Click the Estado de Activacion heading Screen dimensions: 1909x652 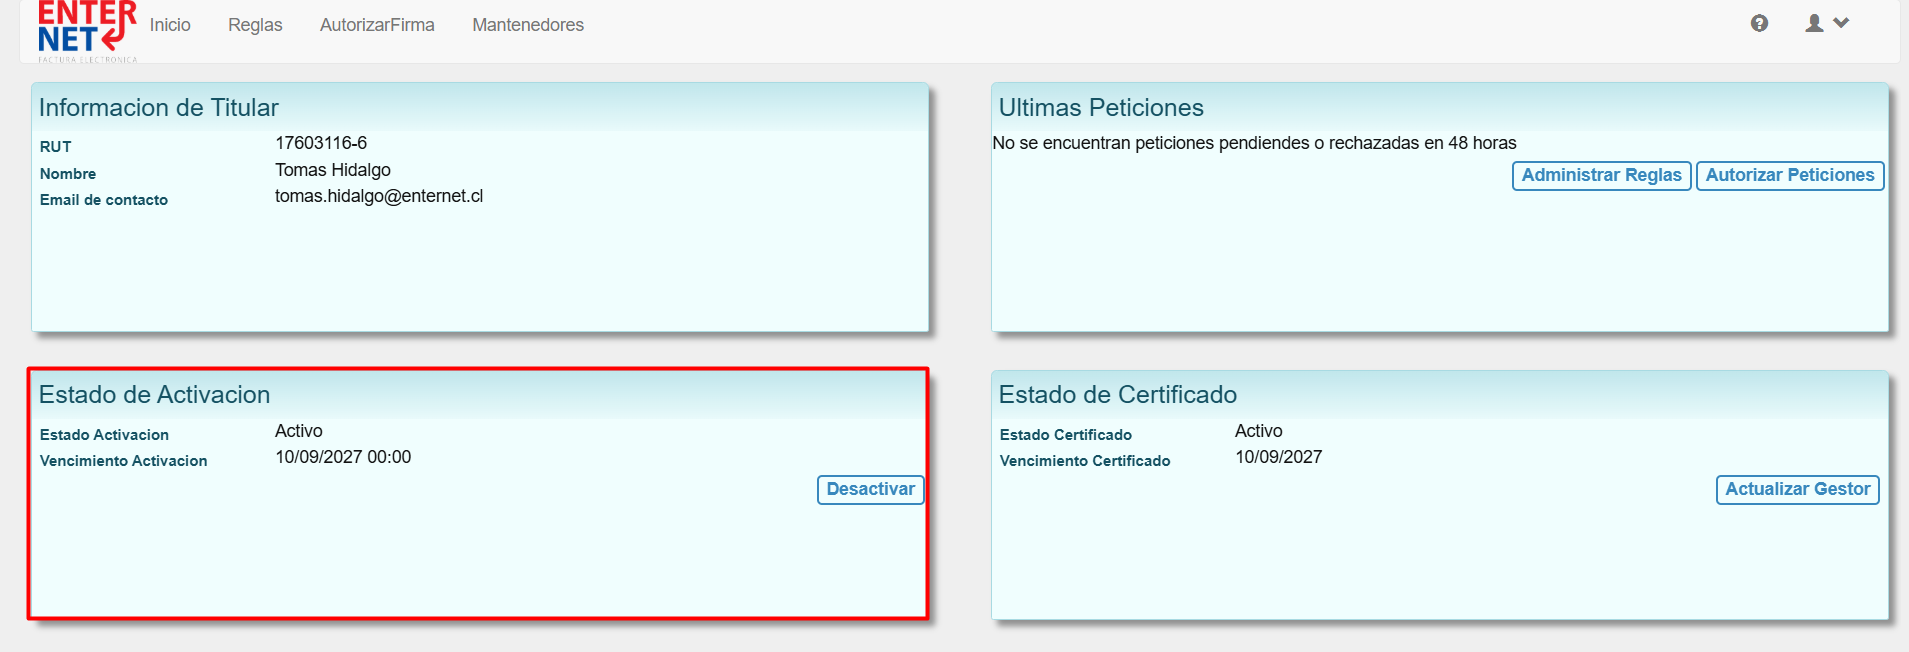(x=155, y=394)
